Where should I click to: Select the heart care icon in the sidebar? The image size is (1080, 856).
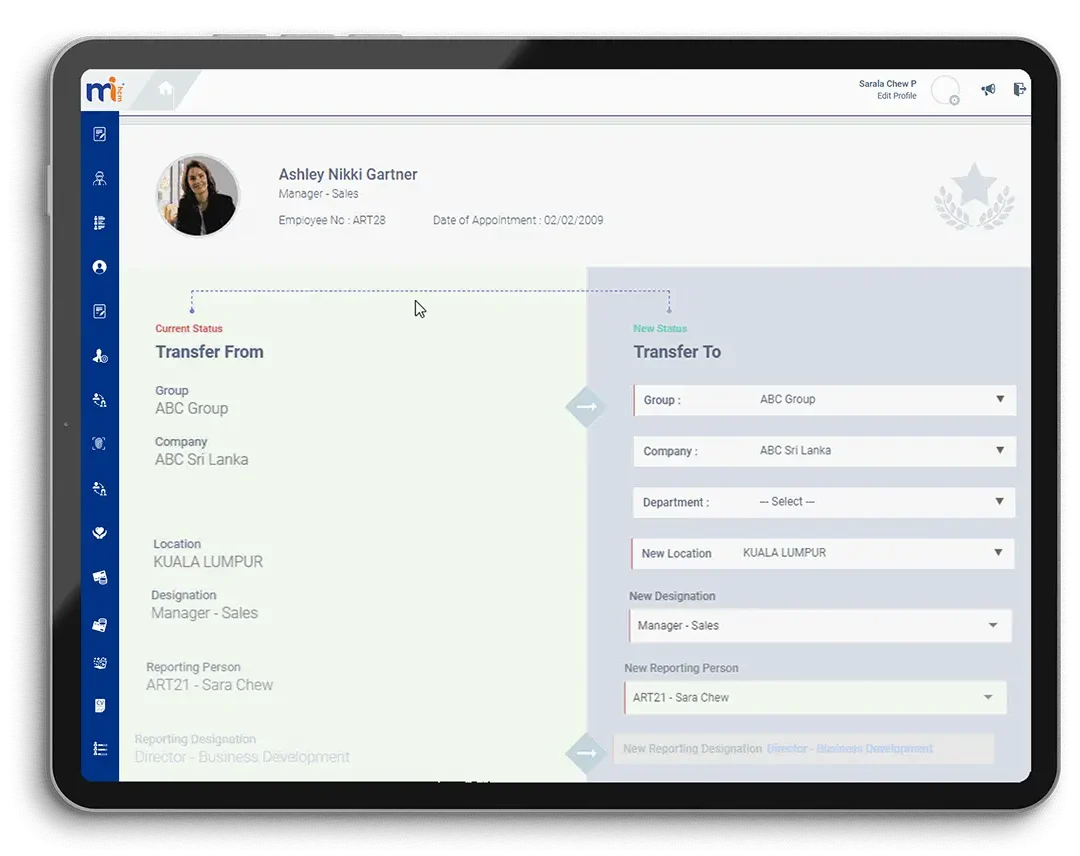(x=99, y=532)
